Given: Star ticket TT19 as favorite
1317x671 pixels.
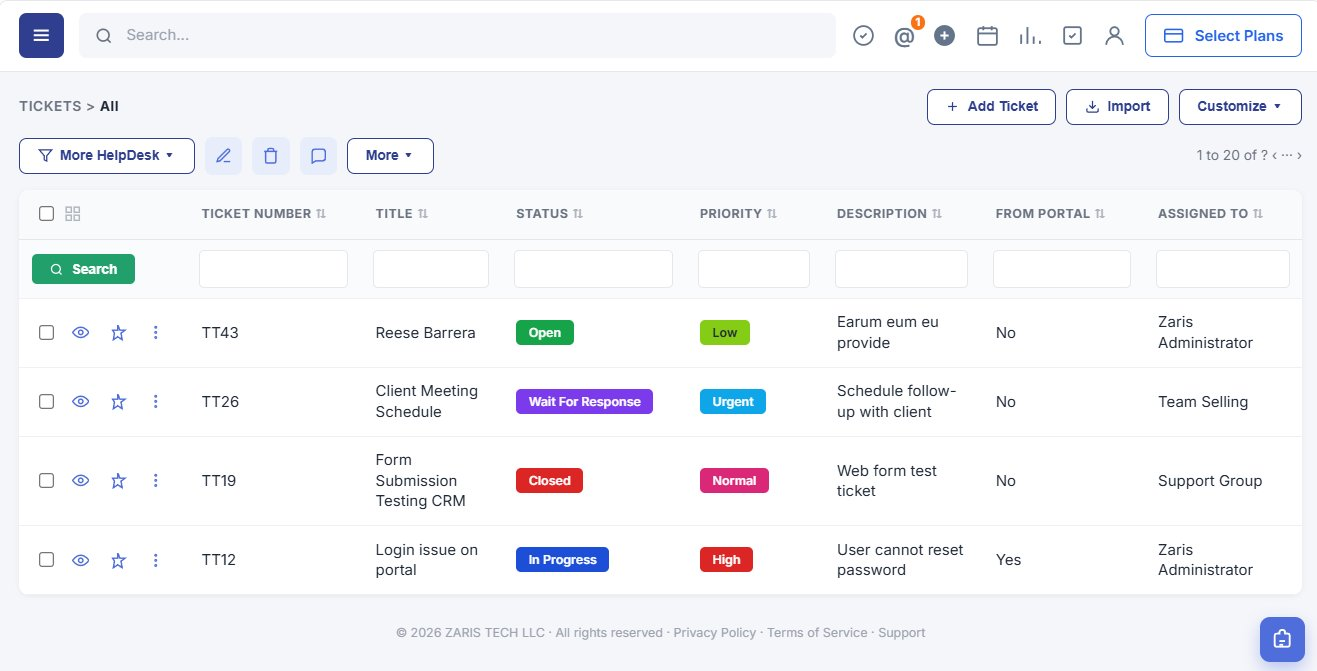Looking at the screenshot, I should pos(118,481).
